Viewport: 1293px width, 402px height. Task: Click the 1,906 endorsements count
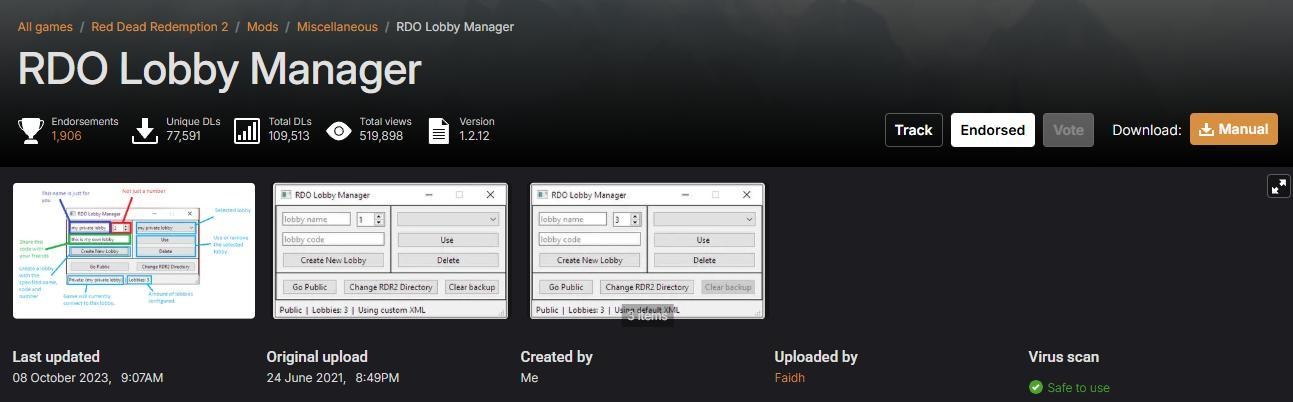coord(66,136)
